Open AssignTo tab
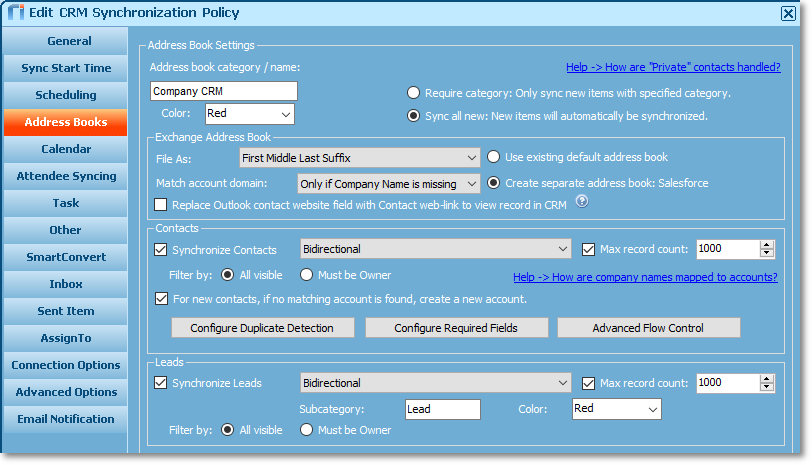Image resolution: width=812 pixels, height=465 pixels. (x=66, y=338)
